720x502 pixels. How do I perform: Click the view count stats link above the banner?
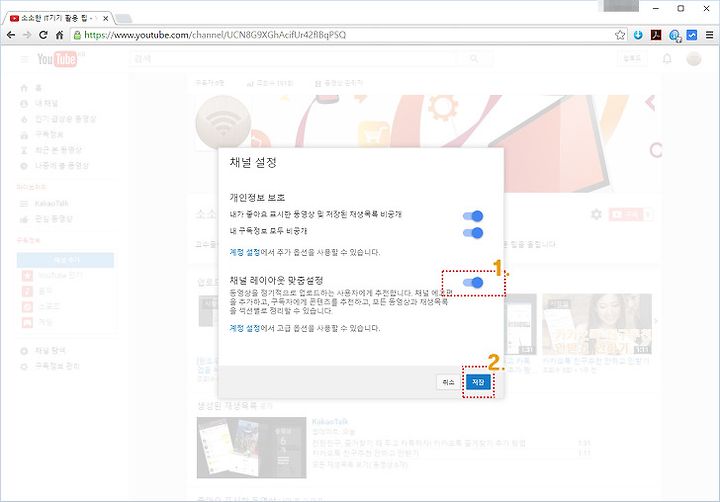click(x=270, y=83)
